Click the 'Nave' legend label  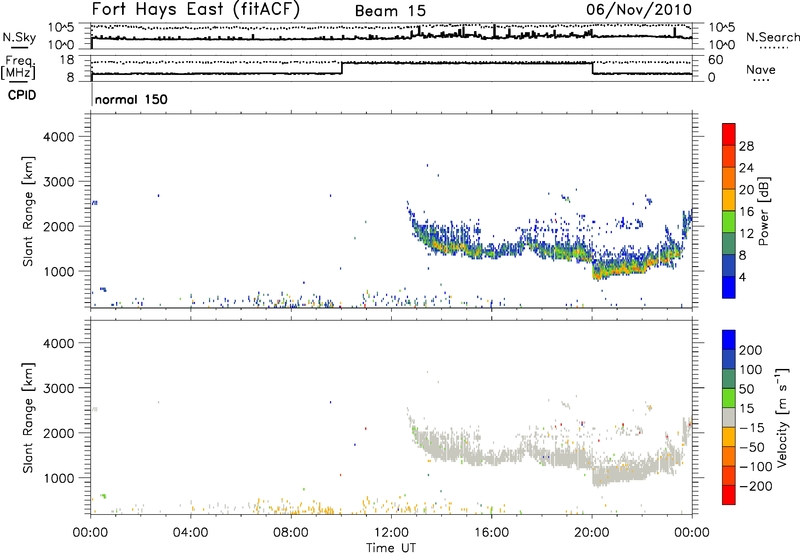tap(761, 69)
